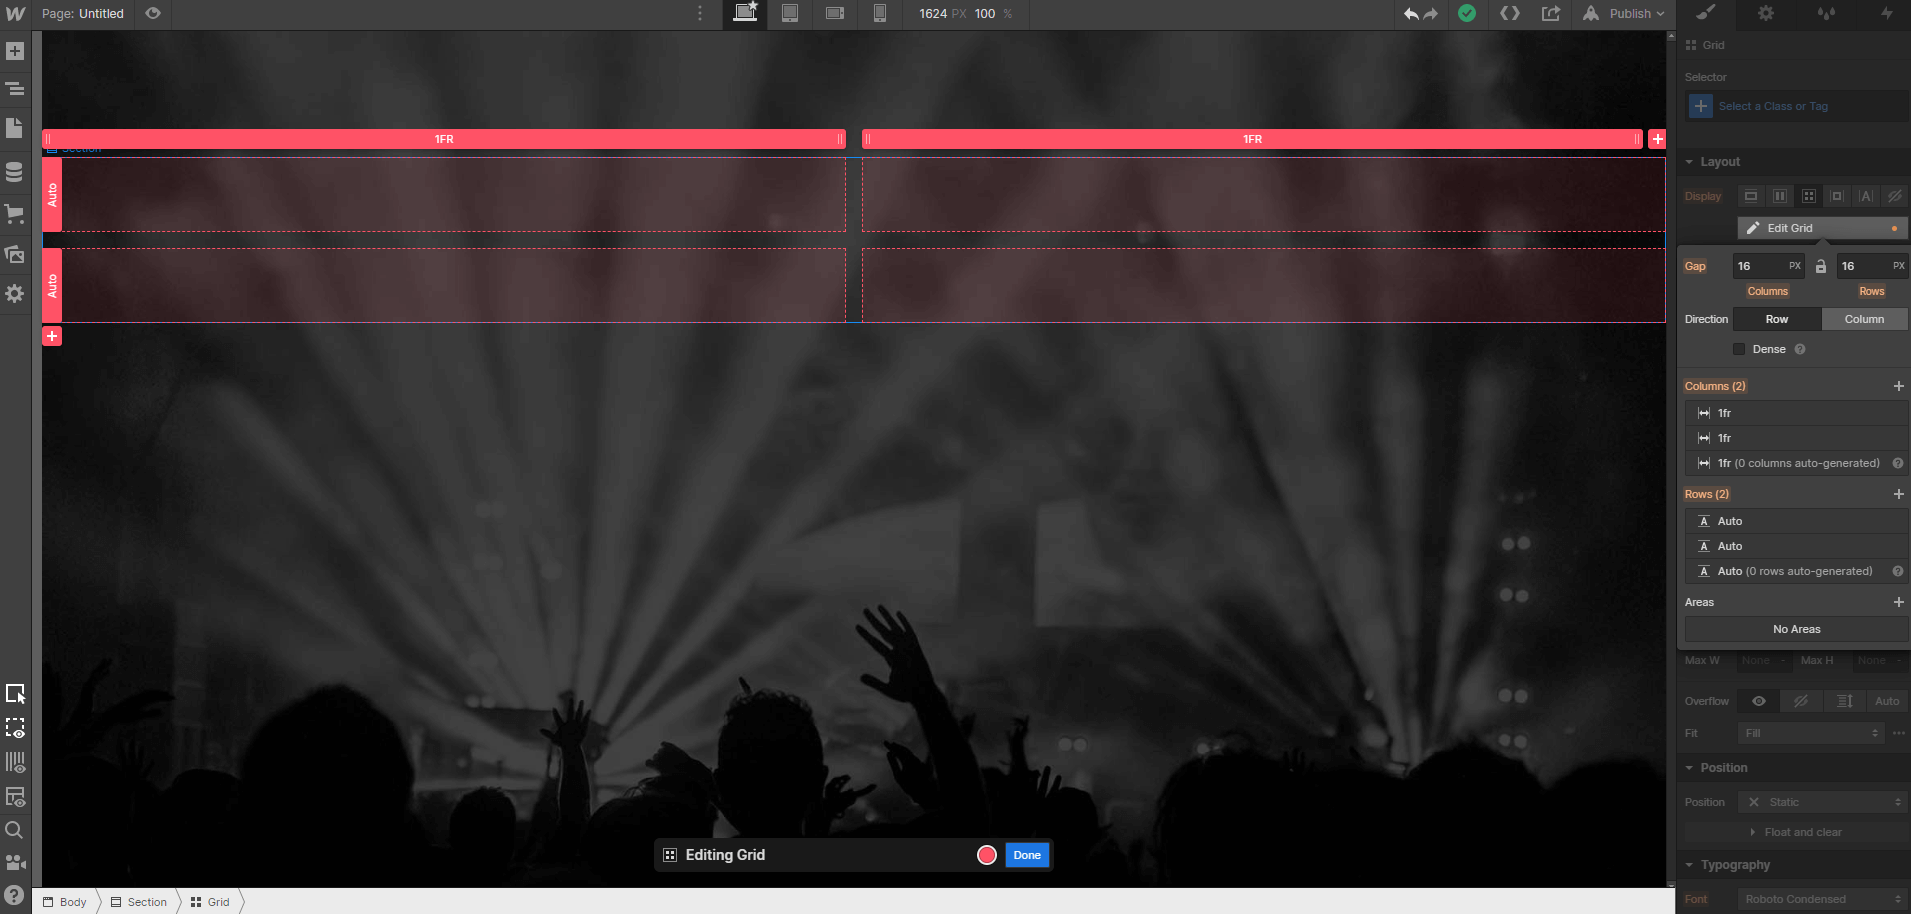Click the red grid overlay color swatch
Image resolution: width=1911 pixels, height=914 pixels.
(x=987, y=855)
